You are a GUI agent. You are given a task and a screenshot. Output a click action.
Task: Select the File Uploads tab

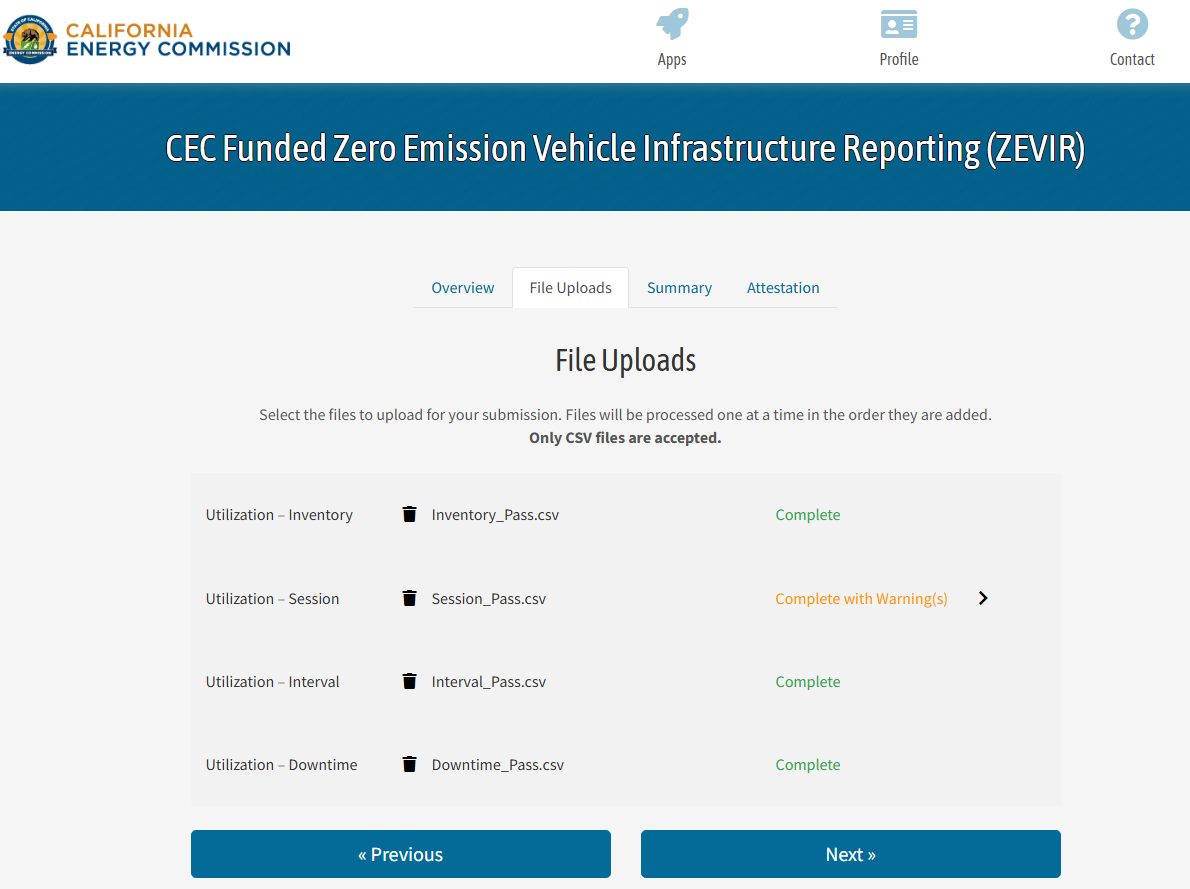point(570,287)
